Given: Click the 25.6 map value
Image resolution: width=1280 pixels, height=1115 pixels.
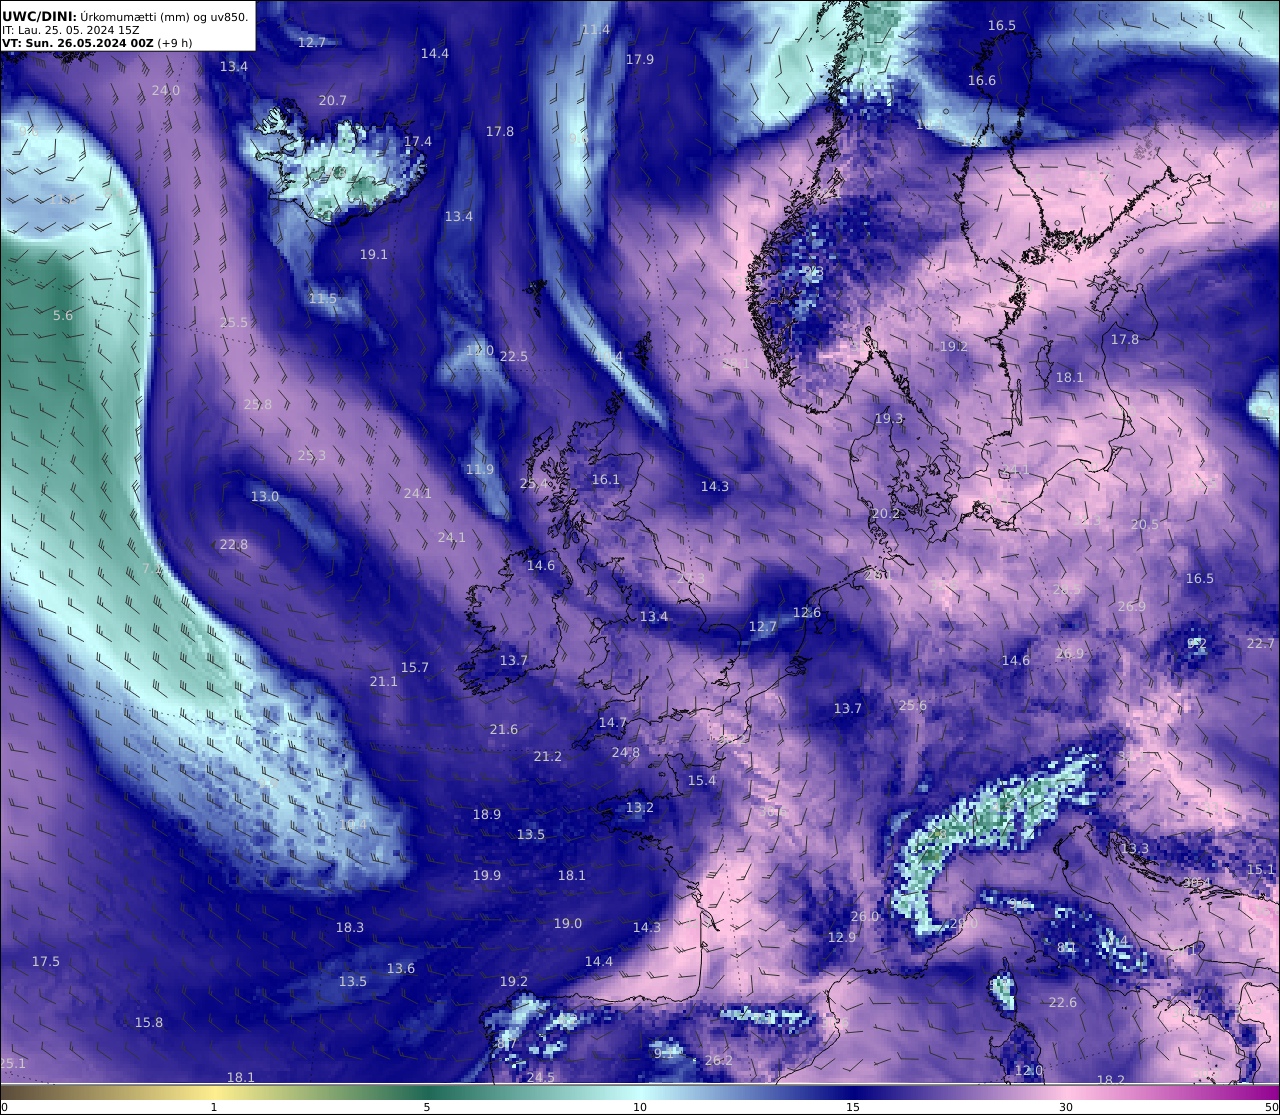Looking at the screenshot, I should pos(913,705).
